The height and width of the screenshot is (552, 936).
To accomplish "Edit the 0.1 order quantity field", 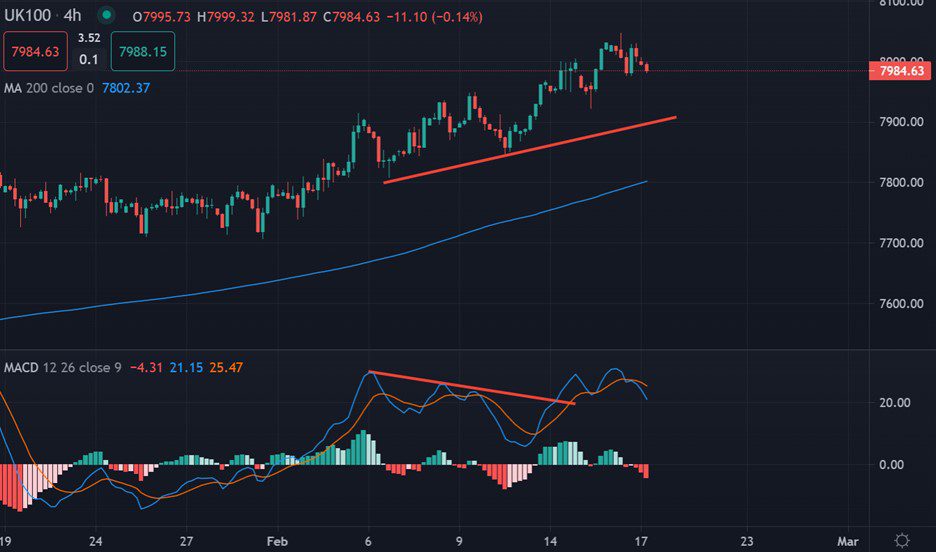I will 89,60.
